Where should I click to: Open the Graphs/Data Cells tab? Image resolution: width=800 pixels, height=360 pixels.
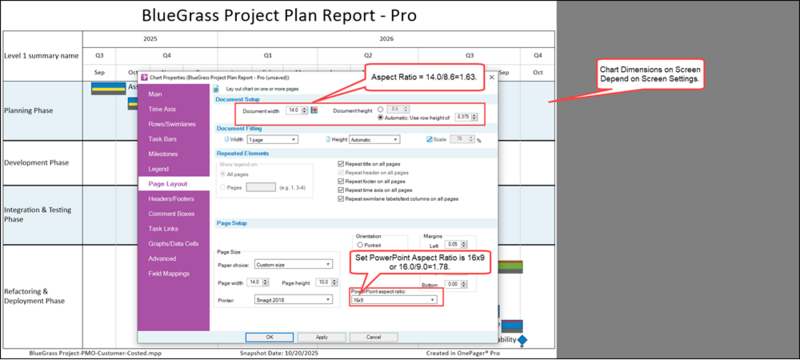pyautogui.click(x=173, y=244)
